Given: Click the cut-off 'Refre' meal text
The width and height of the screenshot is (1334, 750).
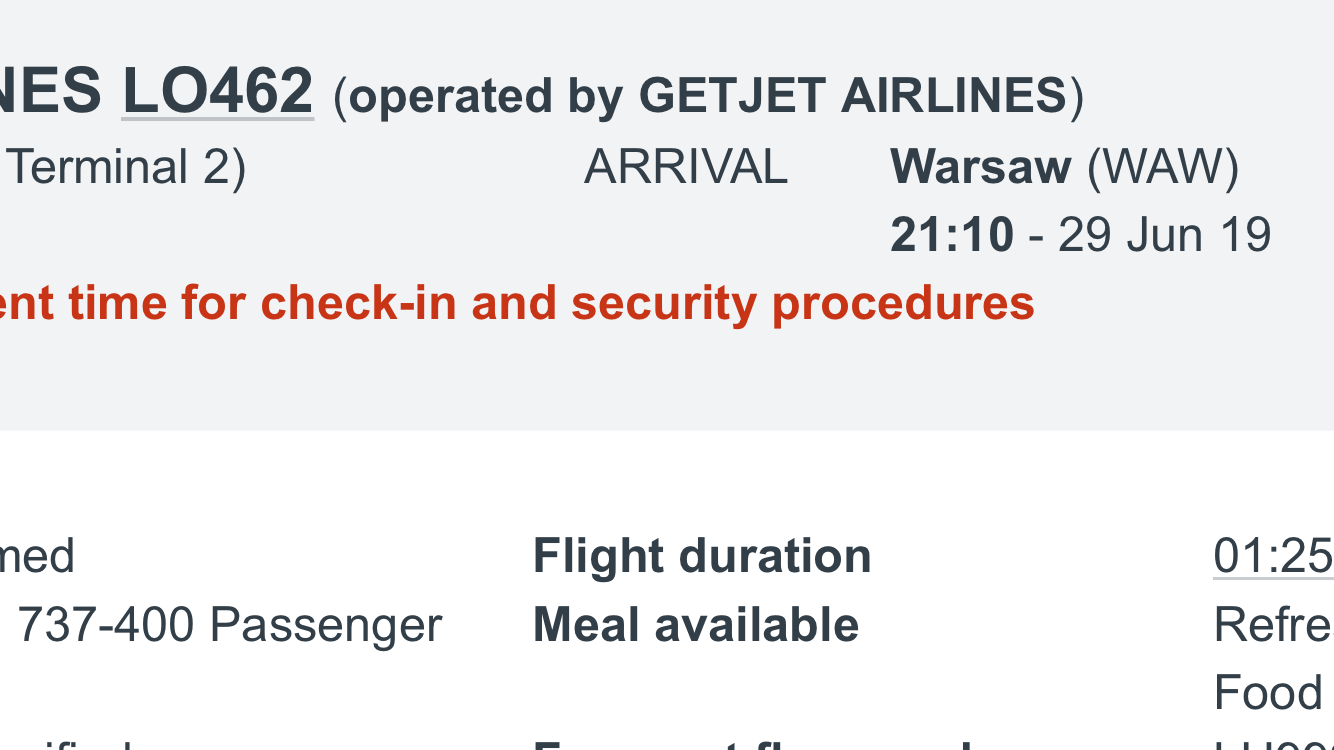Looking at the screenshot, I should [x=1272, y=625].
